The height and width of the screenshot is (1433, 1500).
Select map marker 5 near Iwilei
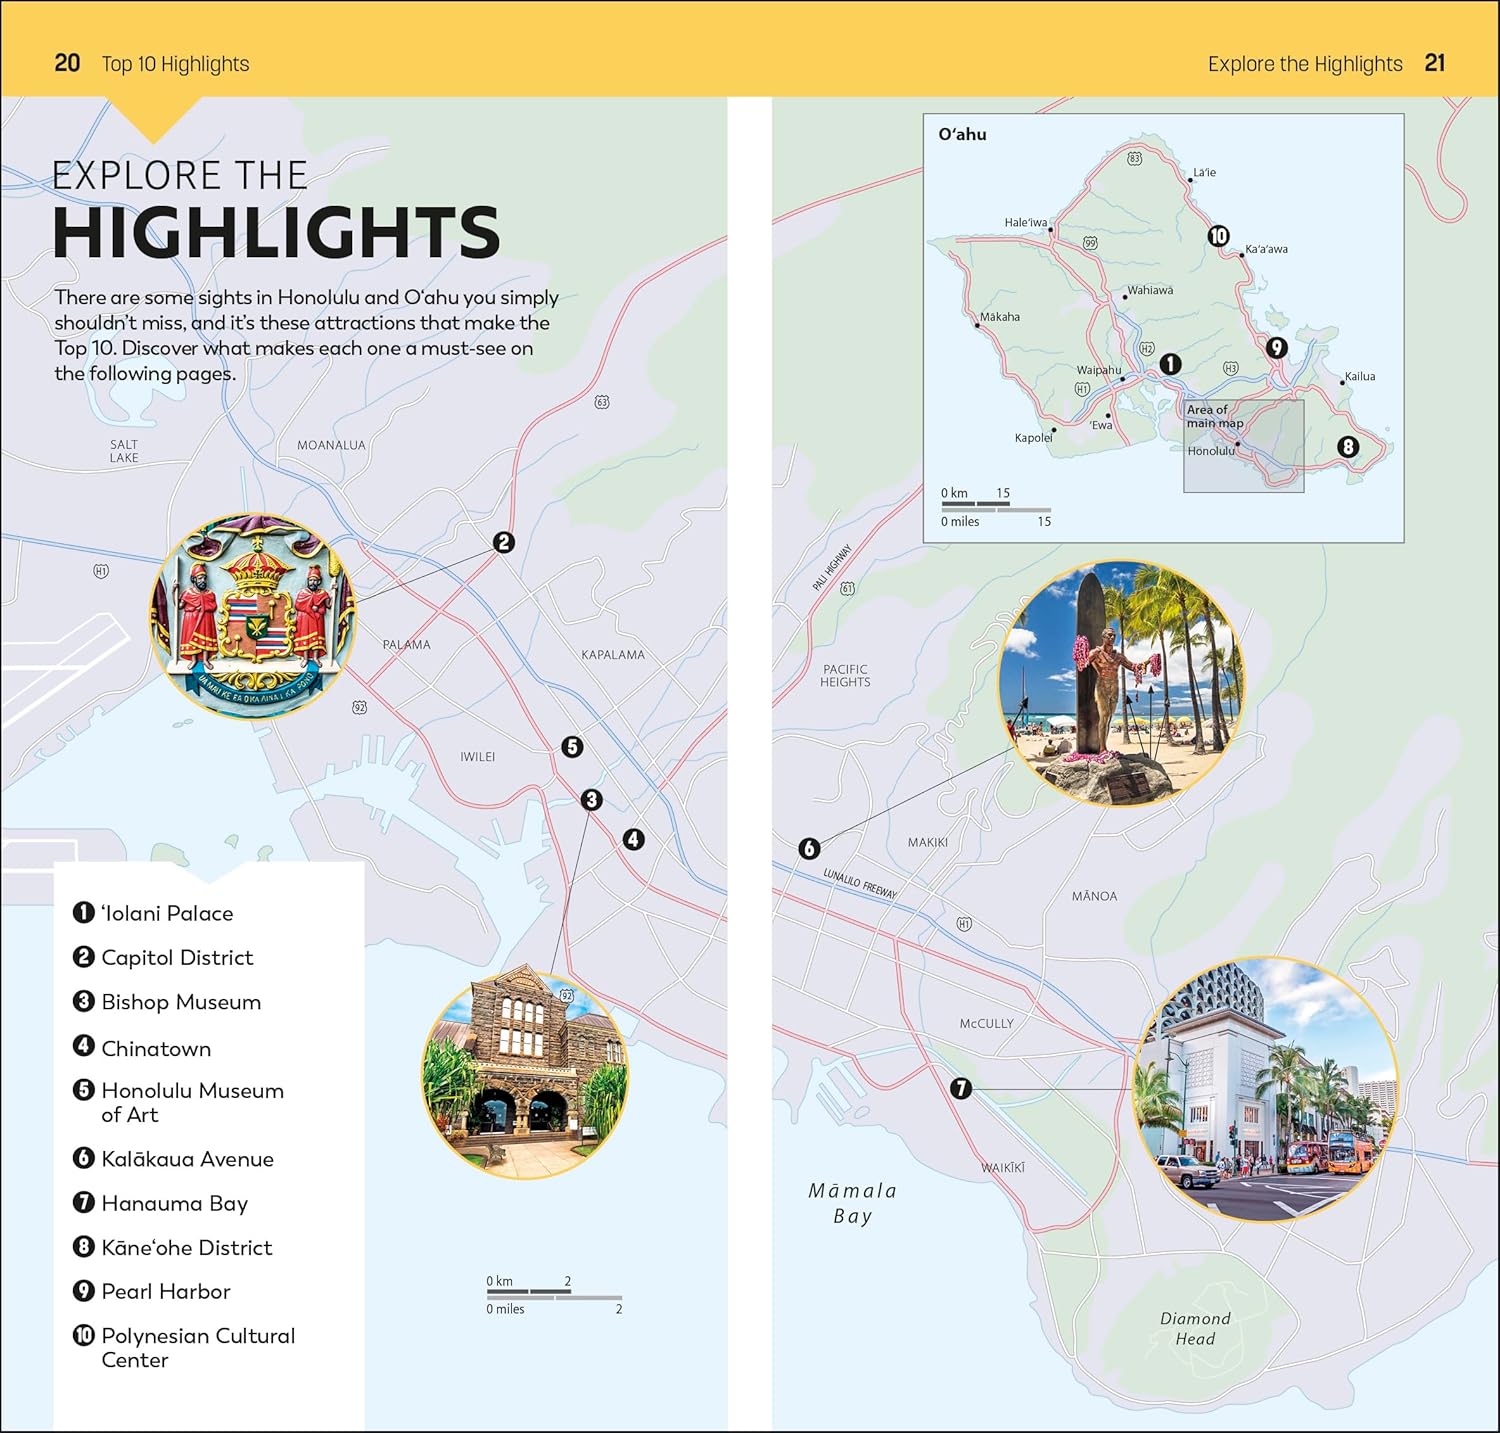pyautogui.click(x=572, y=747)
